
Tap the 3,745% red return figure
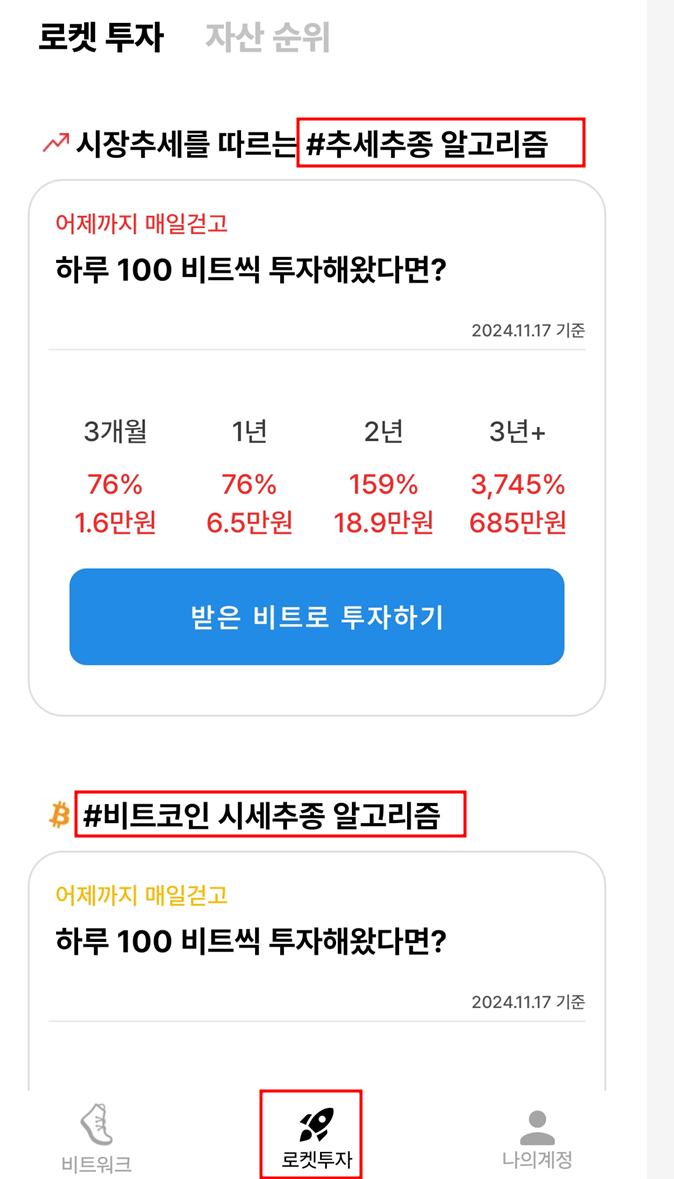click(519, 484)
